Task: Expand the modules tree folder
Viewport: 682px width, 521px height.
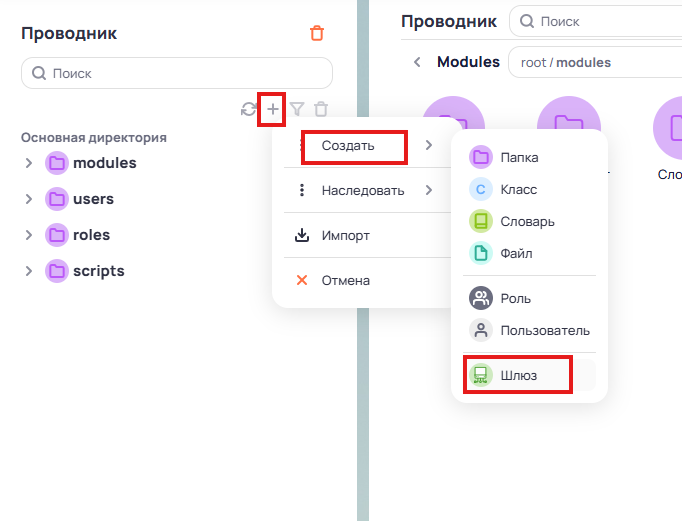Action: (x=29, y=163)
